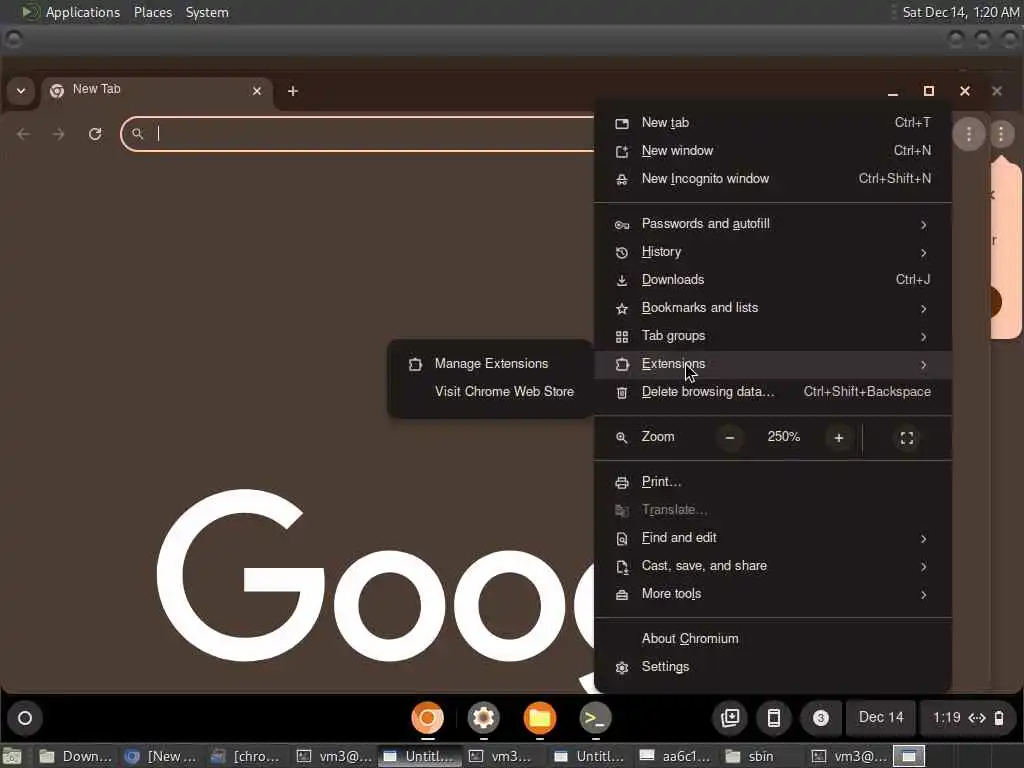Click the Dec 14 date button
The image size is (1024, 768).
click(x=881, y=718)
